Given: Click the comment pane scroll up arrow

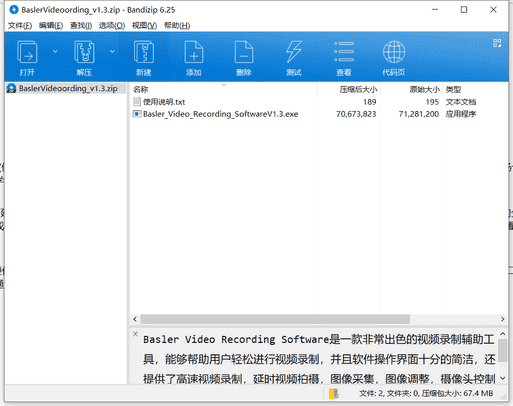Looking at the screenshot, I should point(503,334).
